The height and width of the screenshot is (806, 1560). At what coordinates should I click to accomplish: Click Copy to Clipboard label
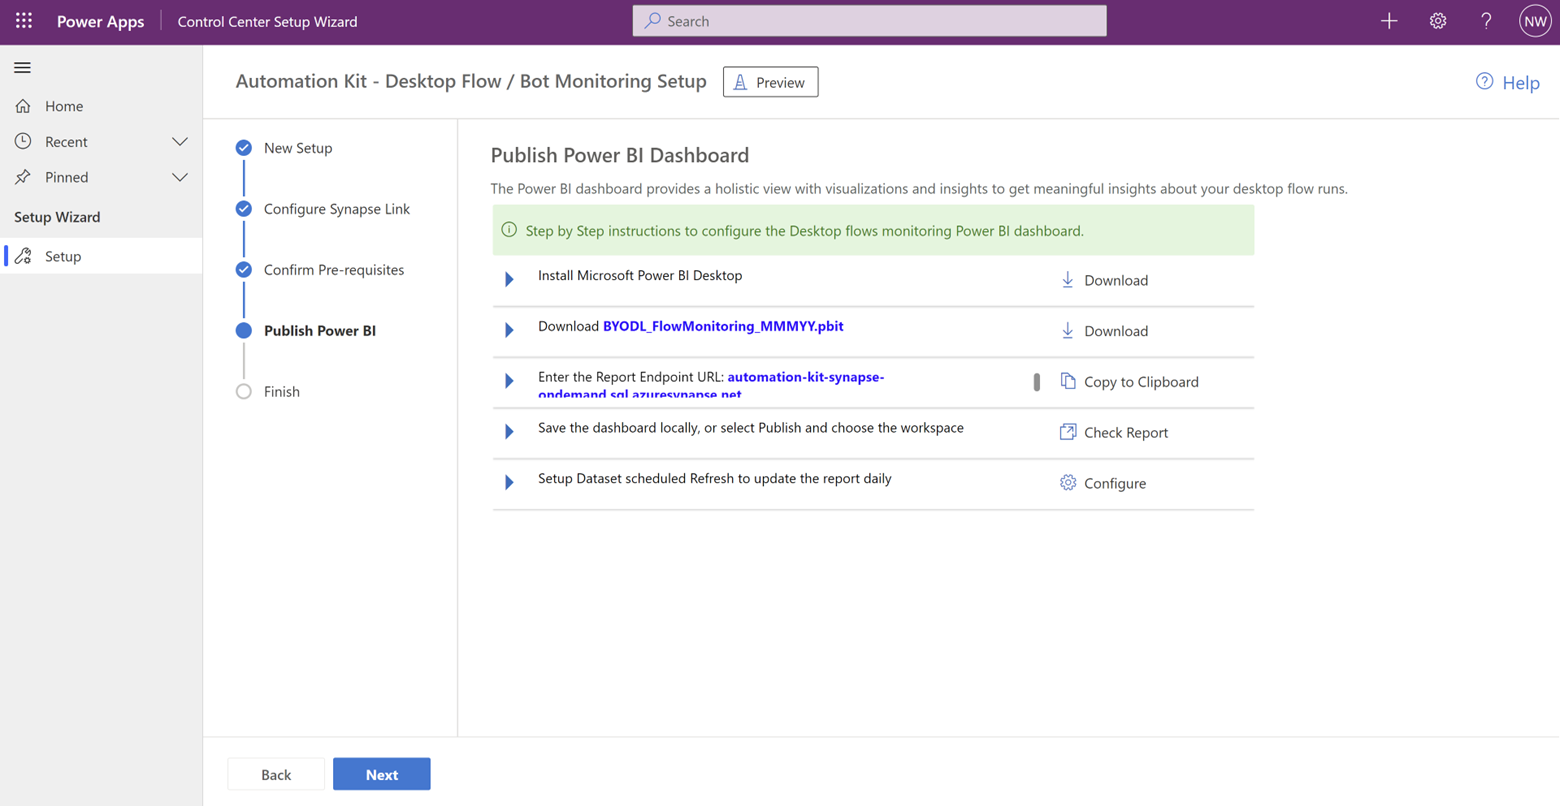[1141, 382]
